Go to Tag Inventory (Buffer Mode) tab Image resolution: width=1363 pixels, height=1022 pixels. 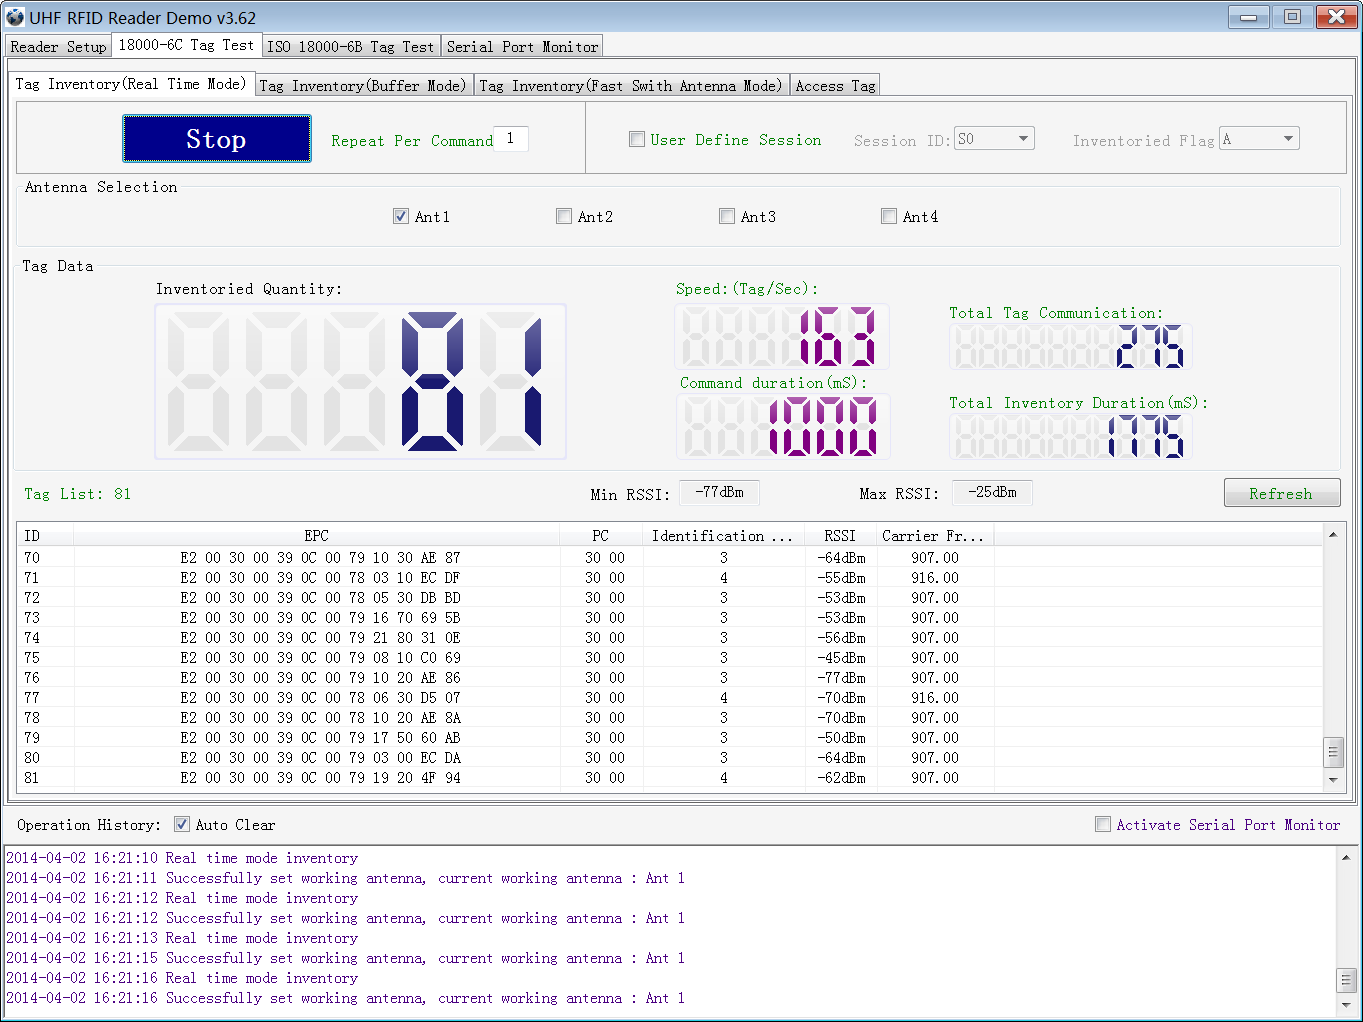[363, 86]
